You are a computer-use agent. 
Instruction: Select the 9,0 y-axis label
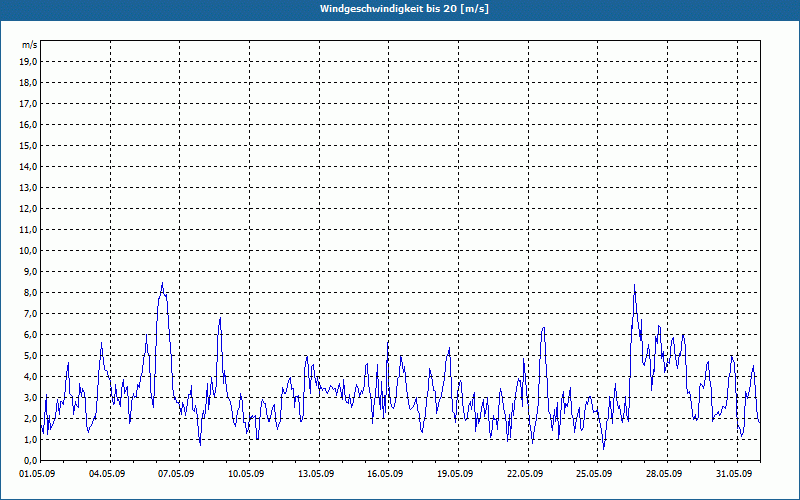(x=30, y=271)
